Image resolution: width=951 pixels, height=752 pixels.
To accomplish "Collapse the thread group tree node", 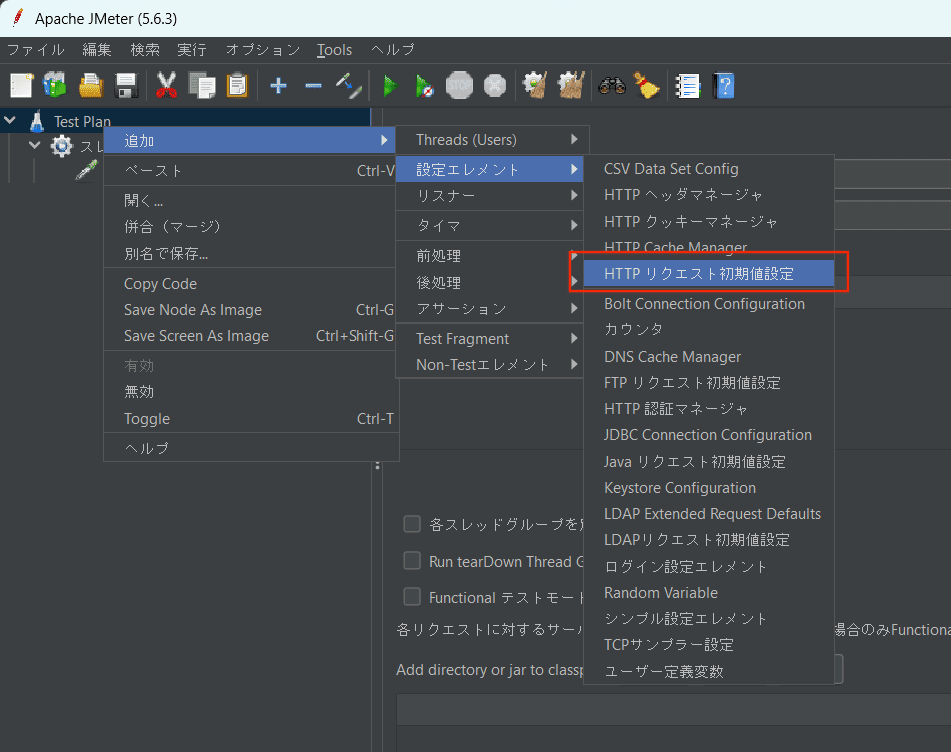I will tap(35, 145).
